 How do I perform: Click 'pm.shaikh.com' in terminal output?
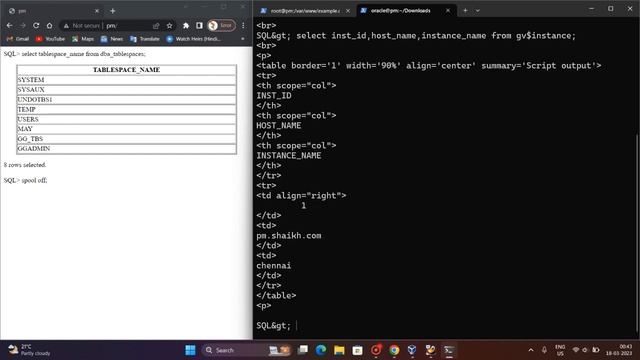click(x=289, y=236)
